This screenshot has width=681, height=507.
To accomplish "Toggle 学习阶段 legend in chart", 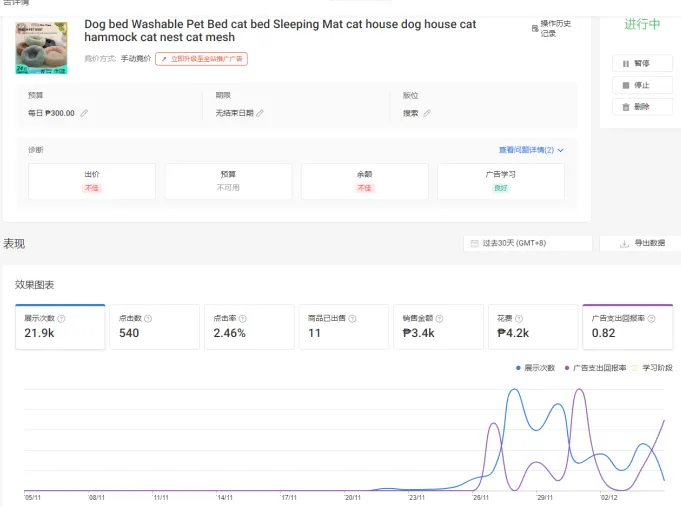I will 652,368.
